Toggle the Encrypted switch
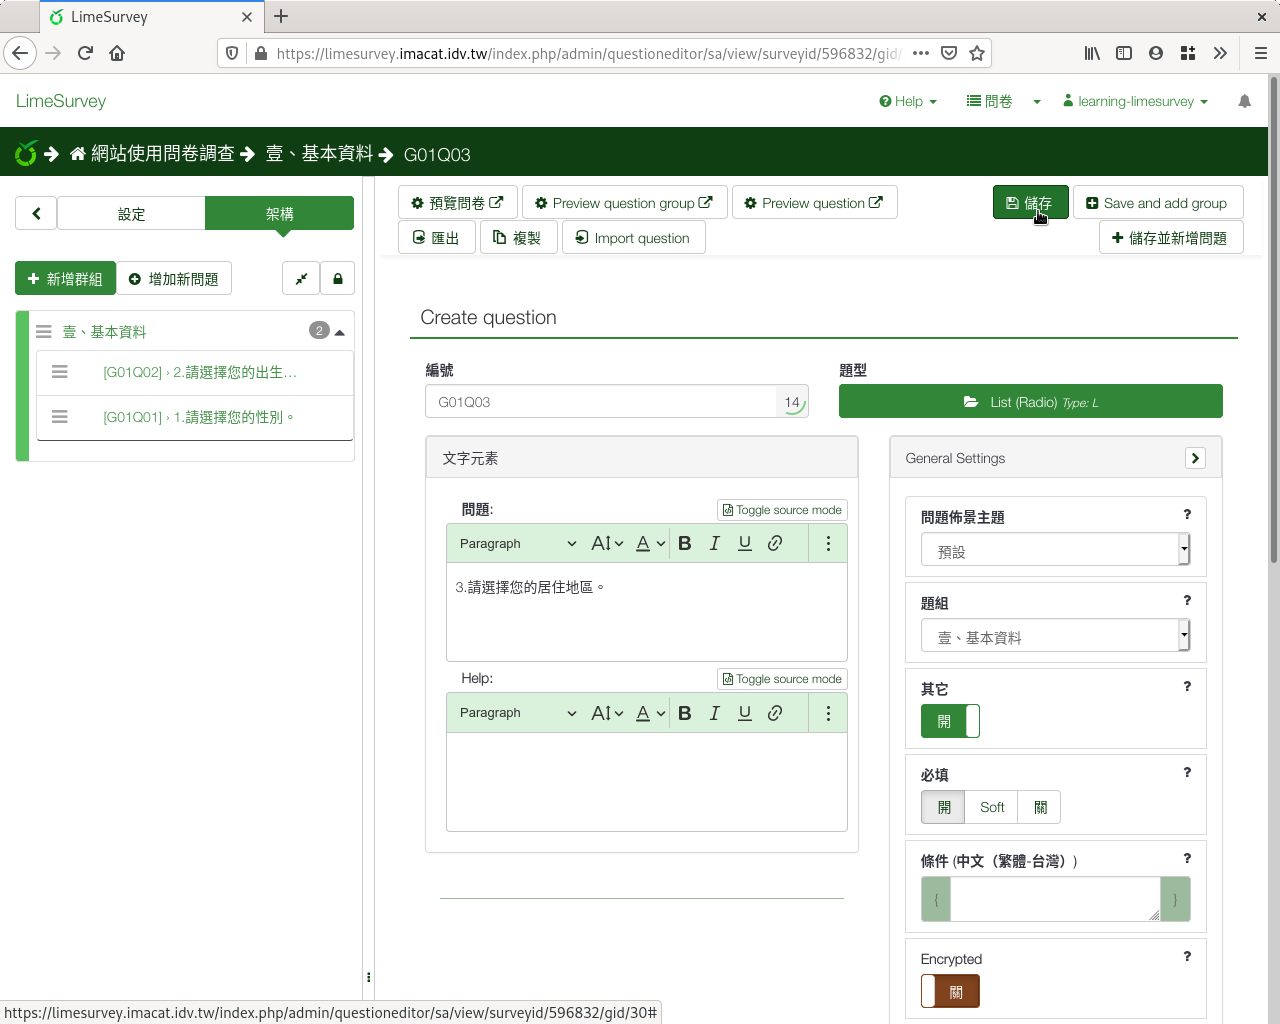The width and height of the screenshot is (1280, 1024). (x=950, y=992)
